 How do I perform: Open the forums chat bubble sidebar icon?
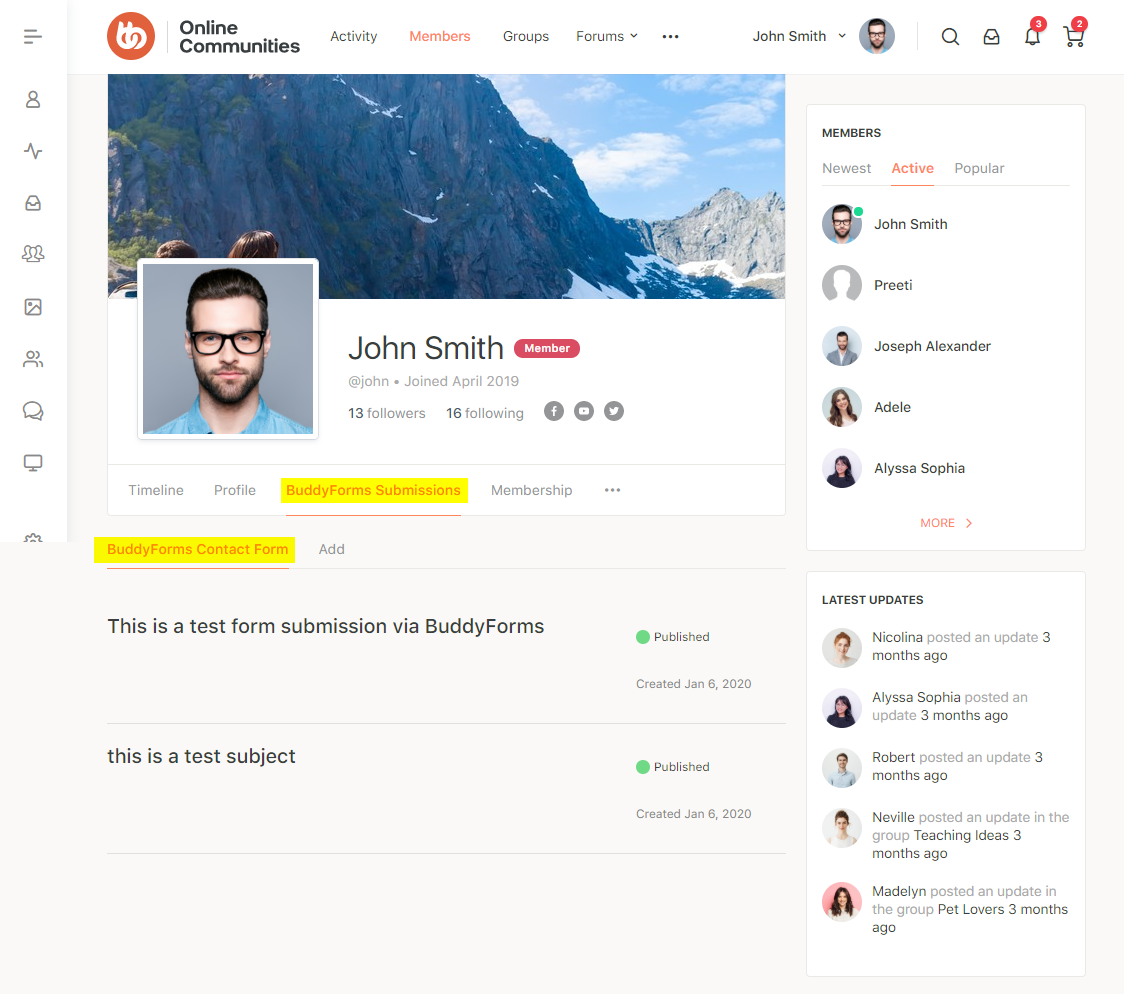[x=33, y=410]
